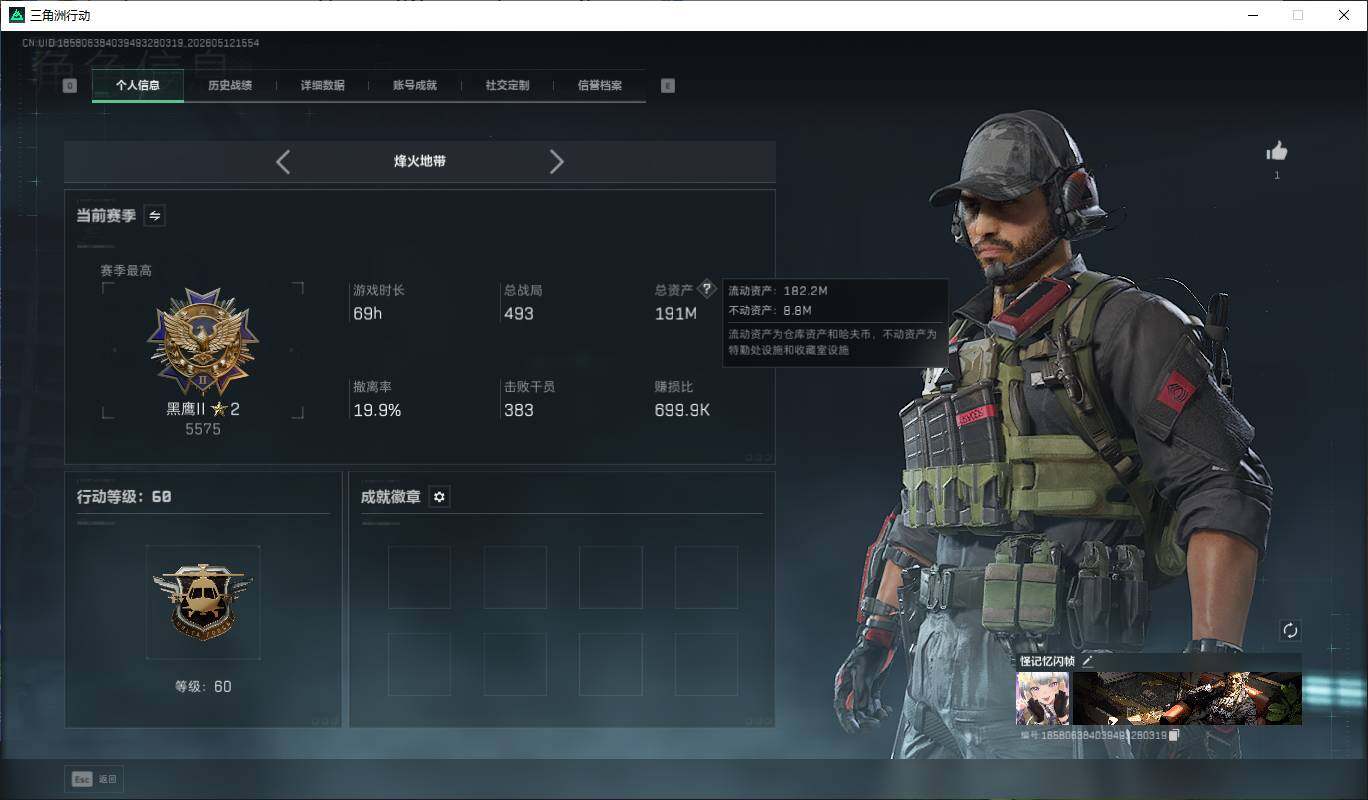Click the Esc 返回 back button

96,779
